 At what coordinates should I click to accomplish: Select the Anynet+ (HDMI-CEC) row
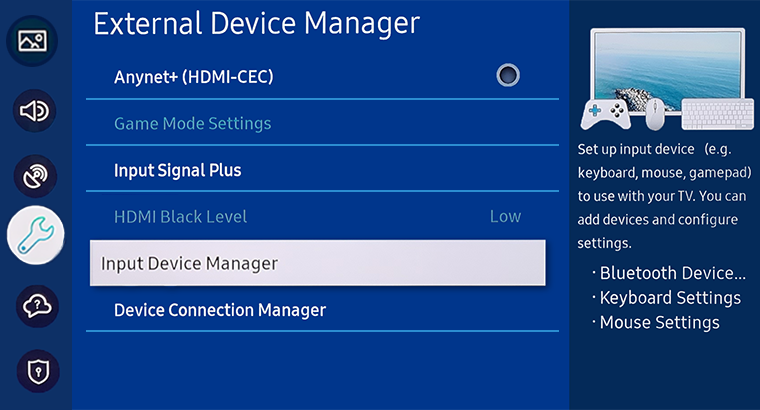point(322,77)
